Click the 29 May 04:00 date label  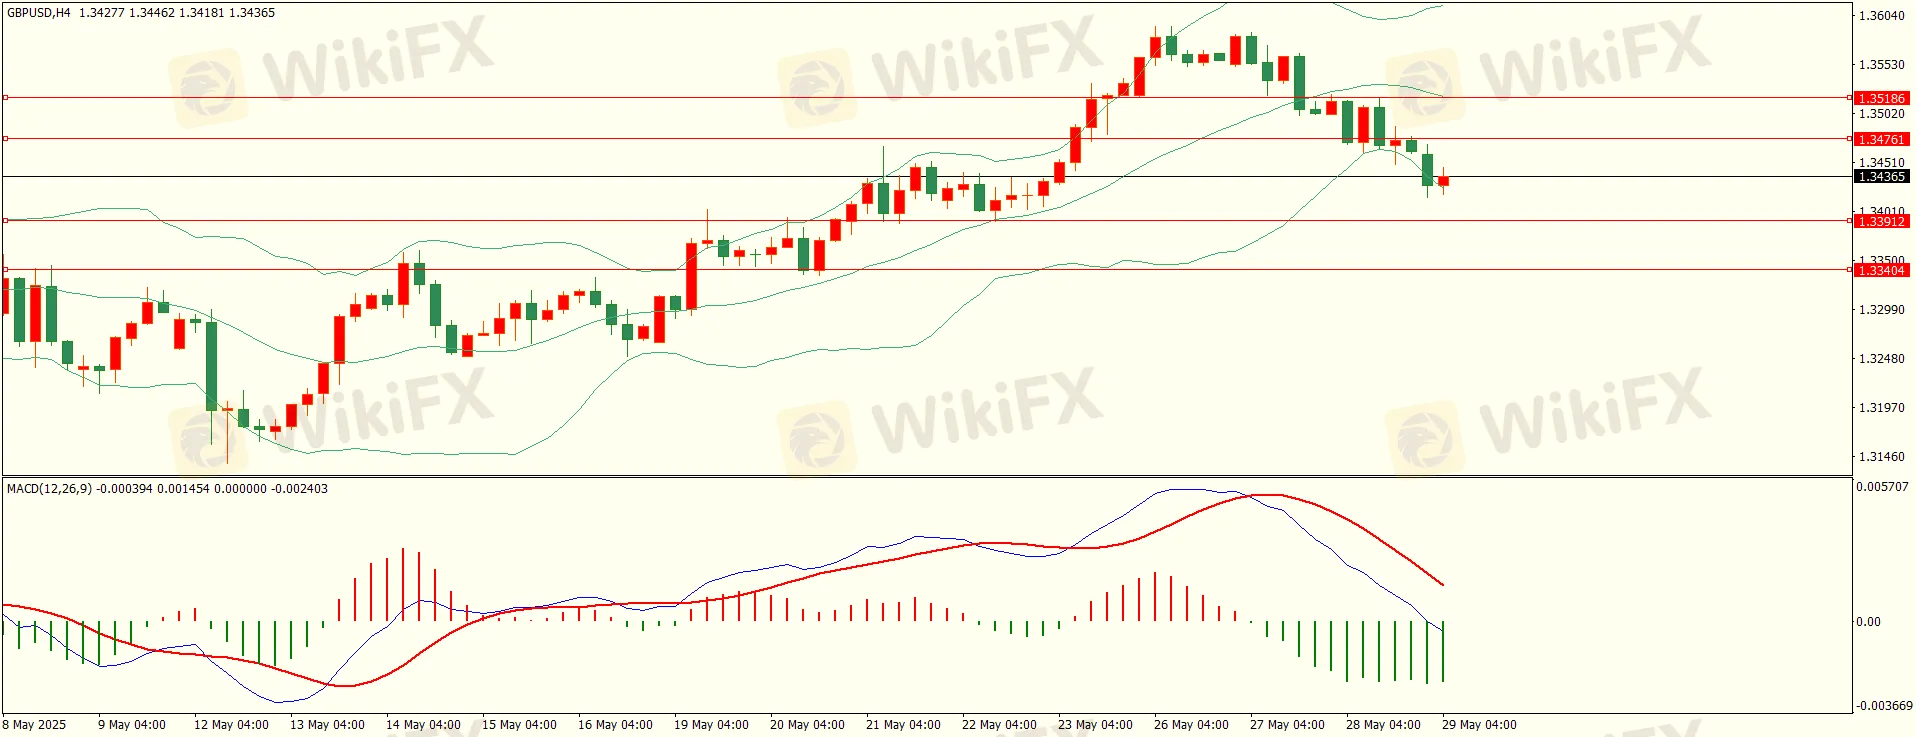1478,725
